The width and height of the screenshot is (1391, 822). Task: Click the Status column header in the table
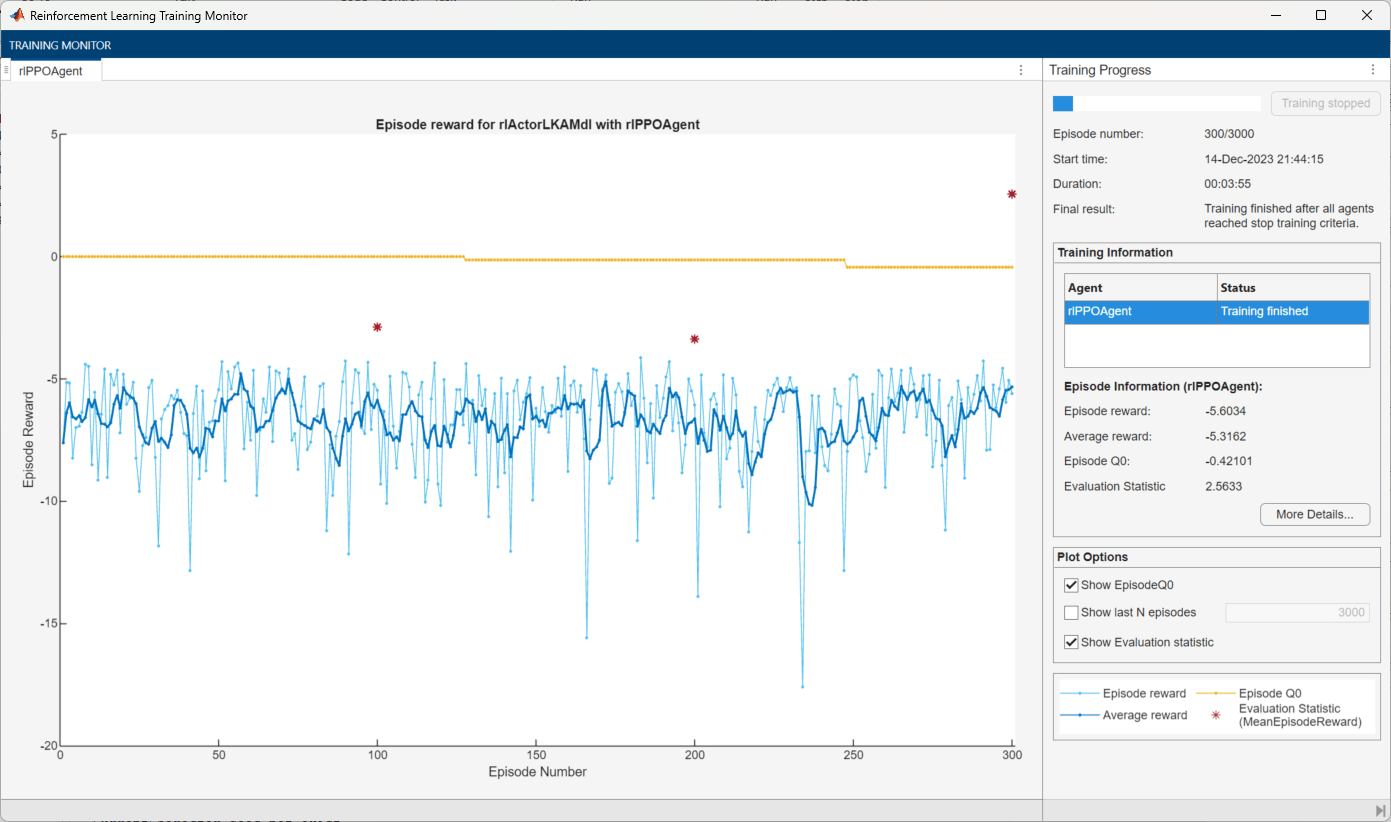[1293, 288]
